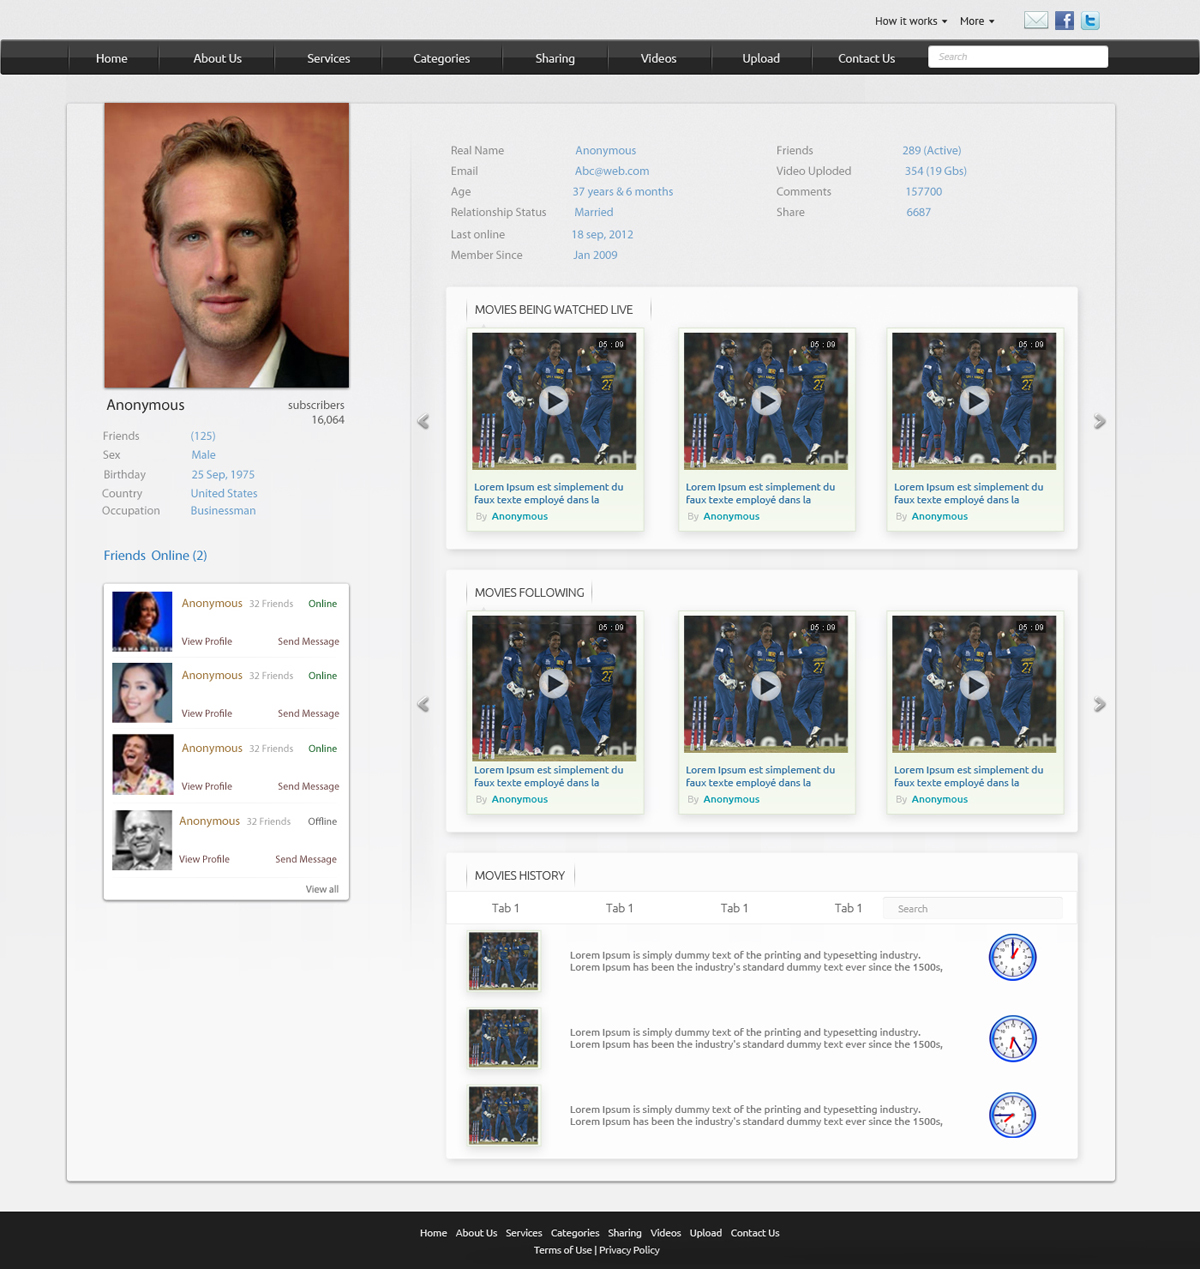Click the Friends Online (2) counter

tap(155, 555)
